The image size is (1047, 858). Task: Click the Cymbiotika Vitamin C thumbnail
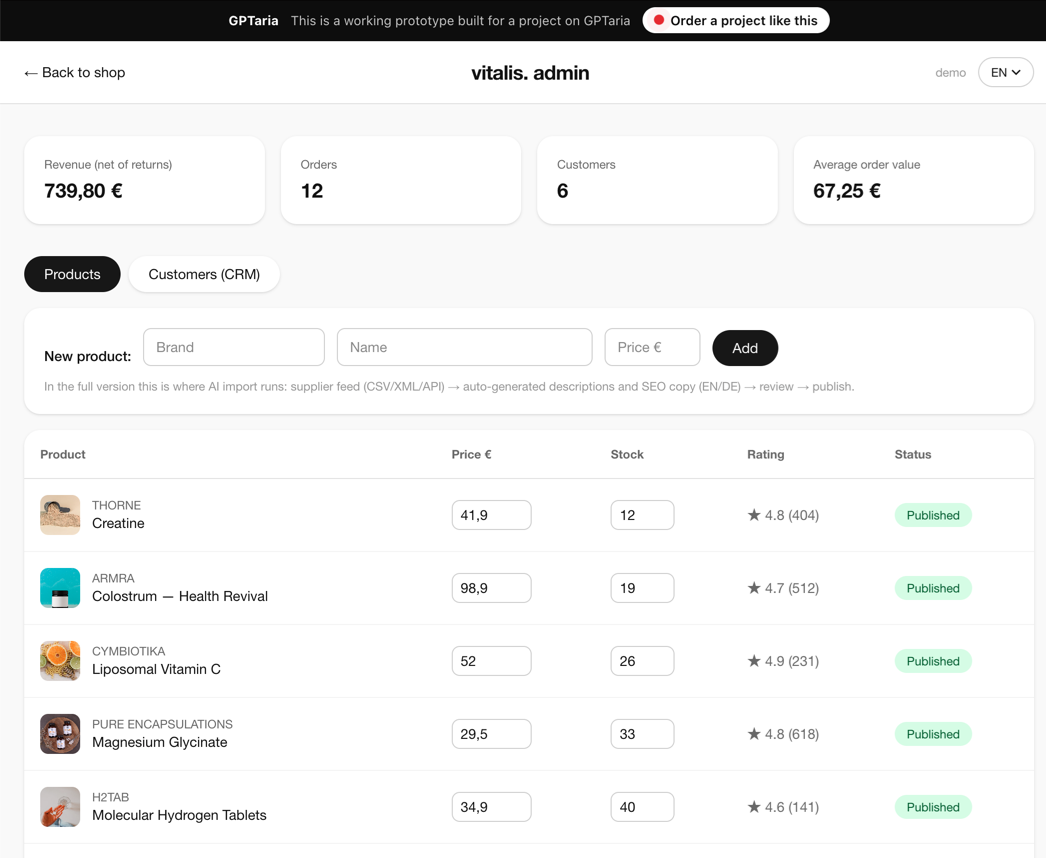(60, 660)
